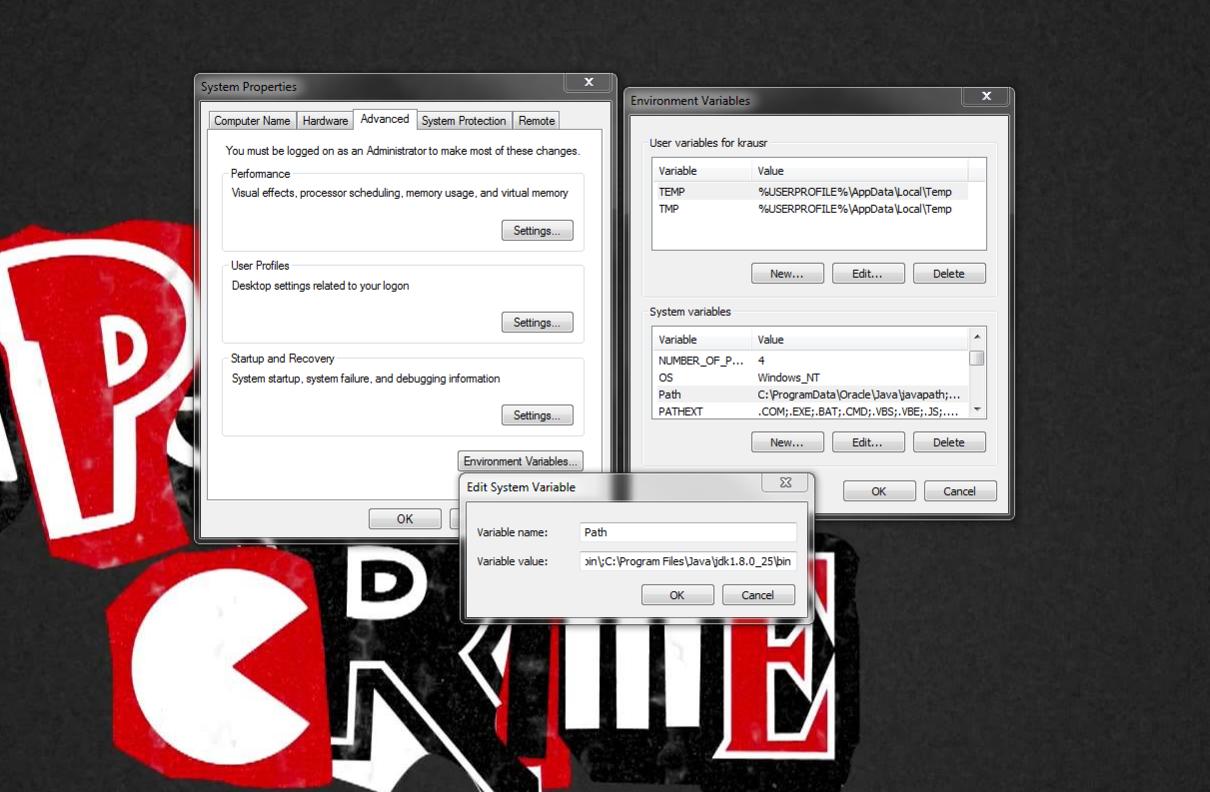Image resolution: width=1210 pixels, height=792 pixels.
Task: Click OK in Edit System Variable dialog
Action: pos(677,595)
